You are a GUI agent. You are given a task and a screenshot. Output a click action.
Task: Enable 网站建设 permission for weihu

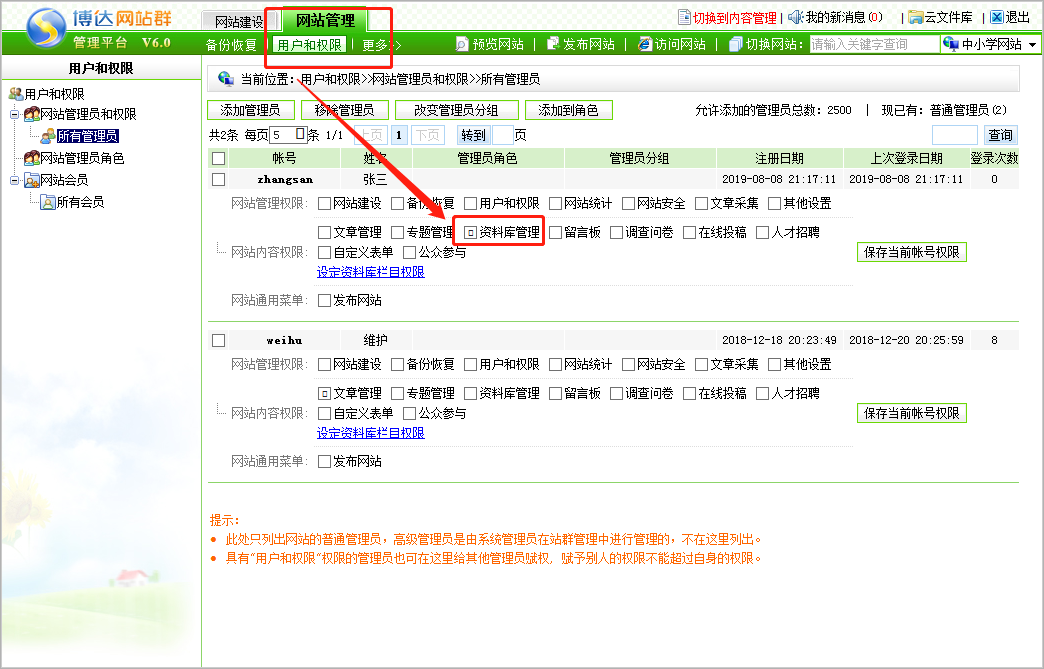(x=324, y=365)
